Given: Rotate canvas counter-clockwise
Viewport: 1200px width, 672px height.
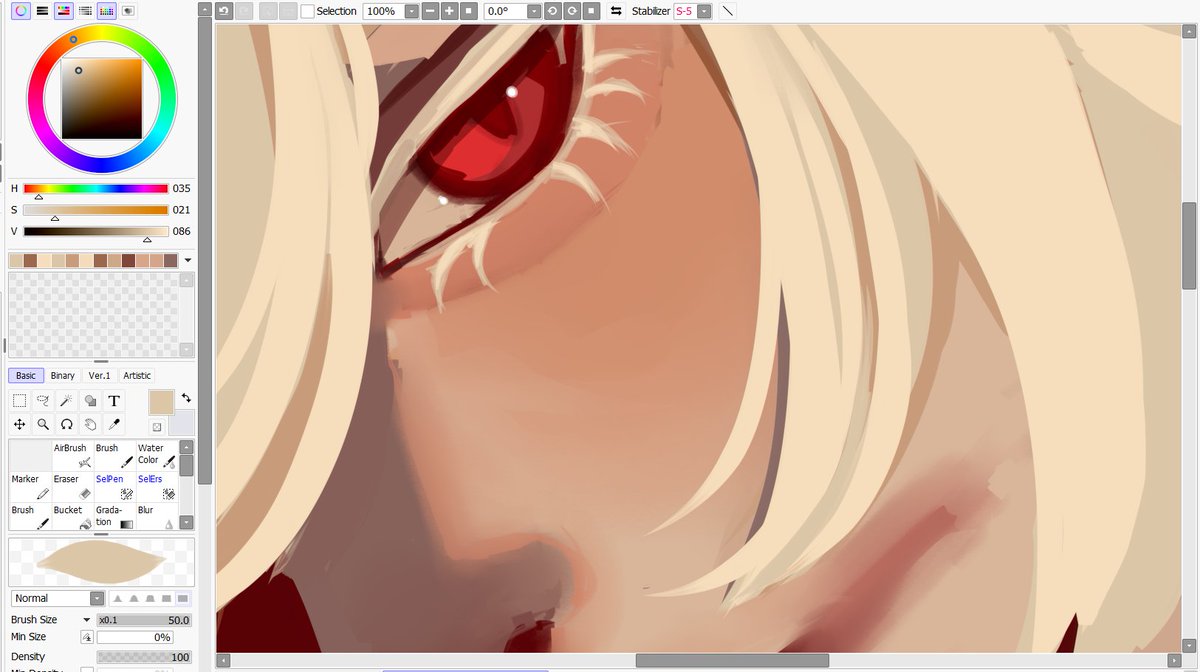Looking at the screenshot, I should click(552, 11).
